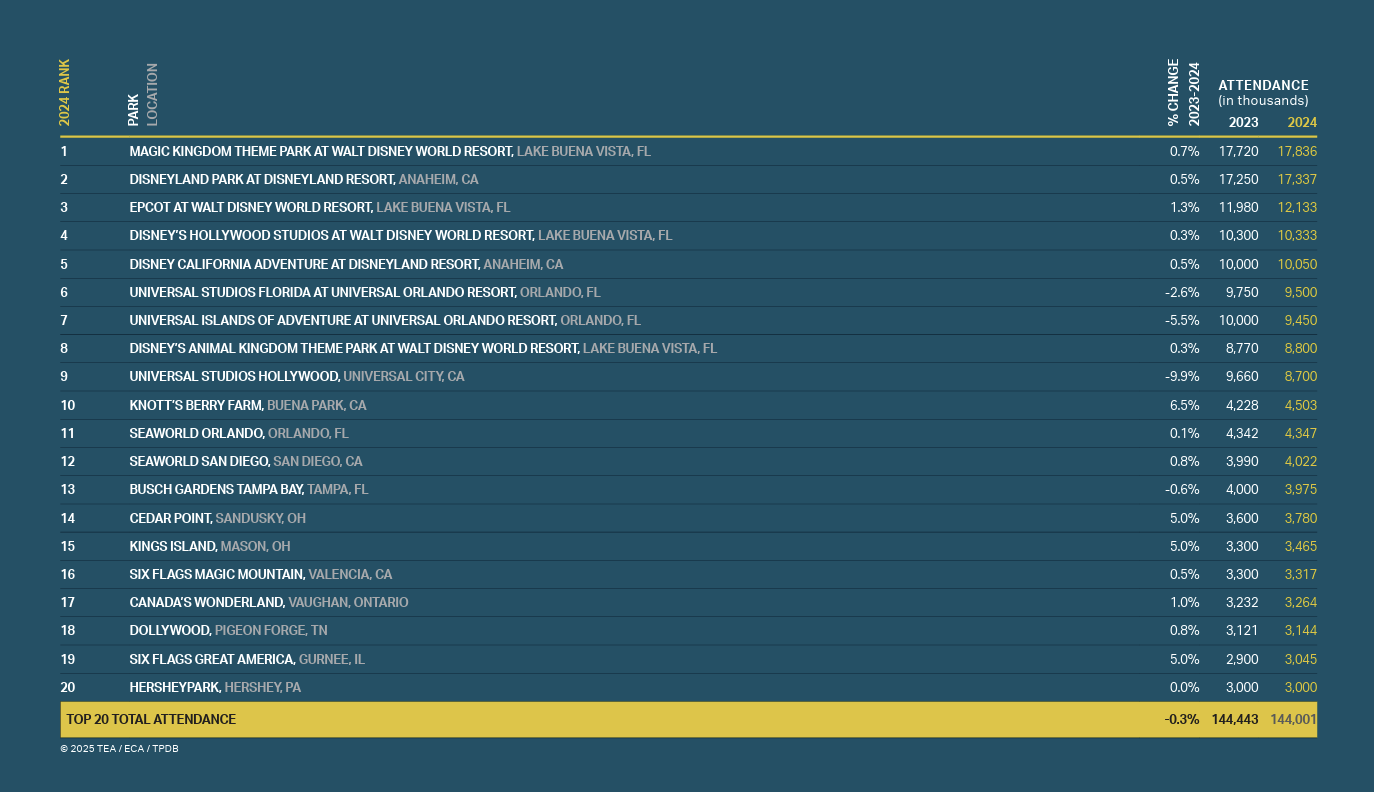Click the Disneyland Park at Disneyland Resort entry
The width and height of the screenshot is (1374, 792).
point(262,179)
